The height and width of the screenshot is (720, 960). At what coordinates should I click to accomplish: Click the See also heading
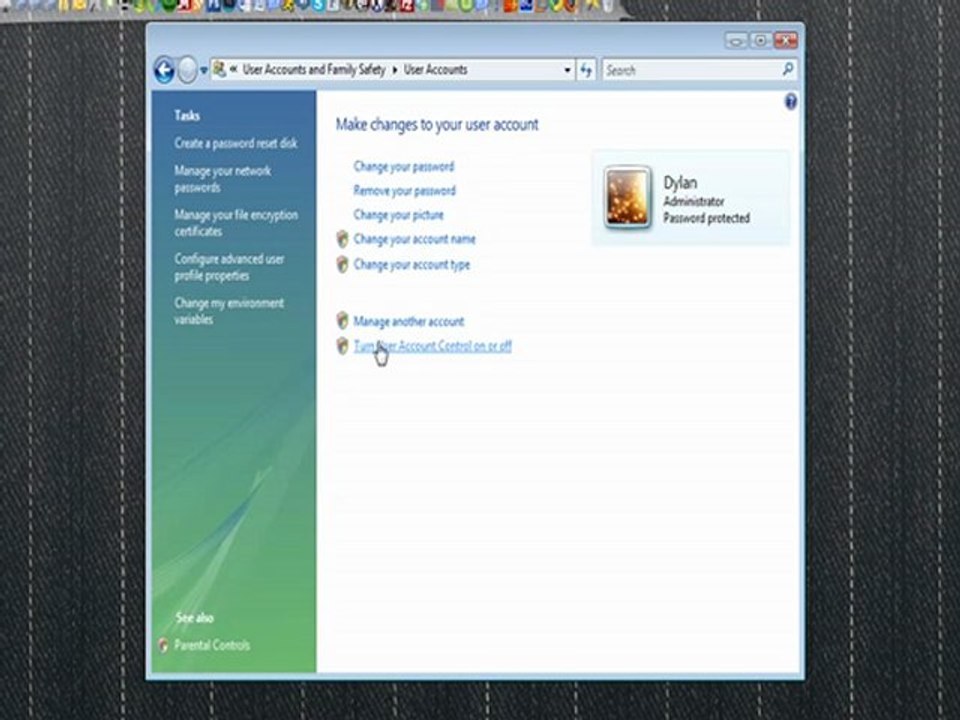pyautogui.click(x=195, y=618)
